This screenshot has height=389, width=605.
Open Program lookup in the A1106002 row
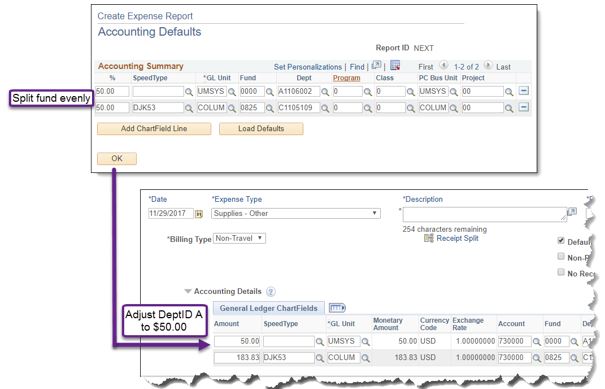[x=368, y=92]
